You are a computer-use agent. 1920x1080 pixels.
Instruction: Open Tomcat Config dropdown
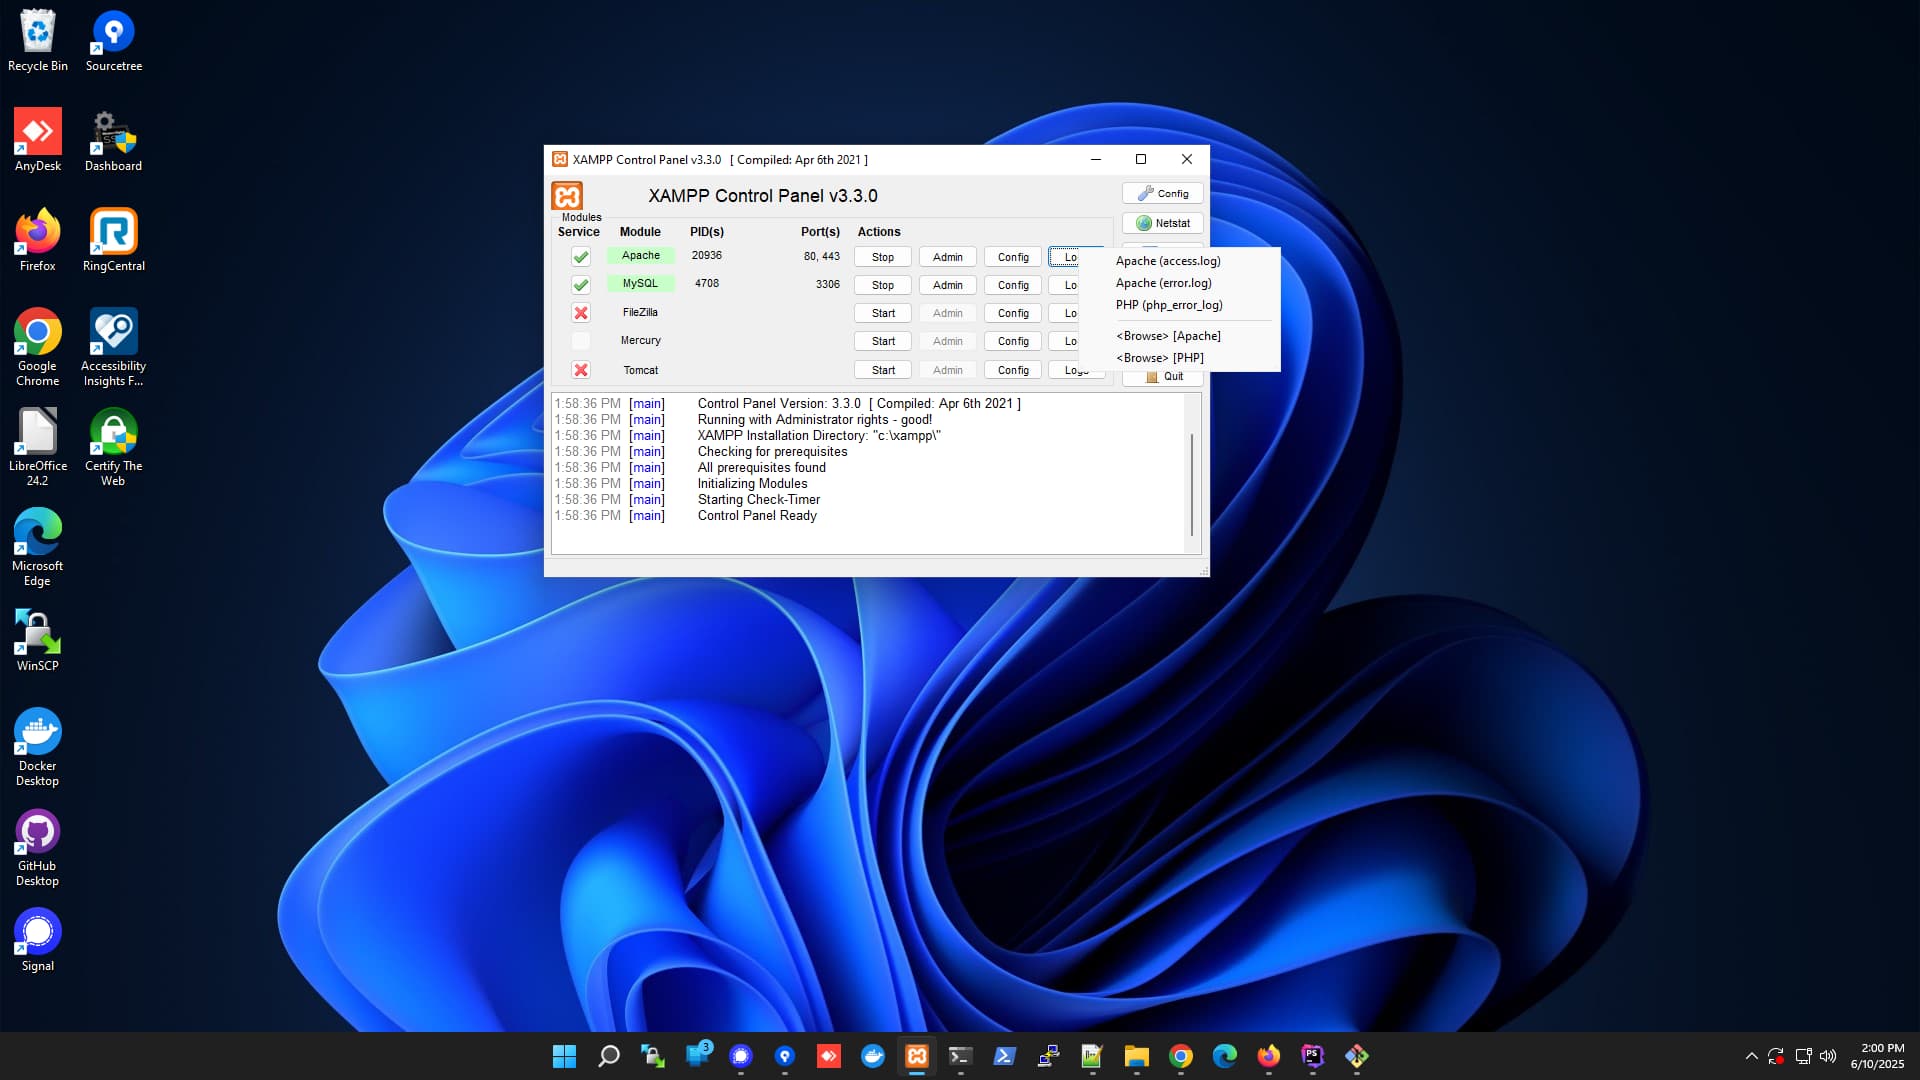[x=1013, y=370]
